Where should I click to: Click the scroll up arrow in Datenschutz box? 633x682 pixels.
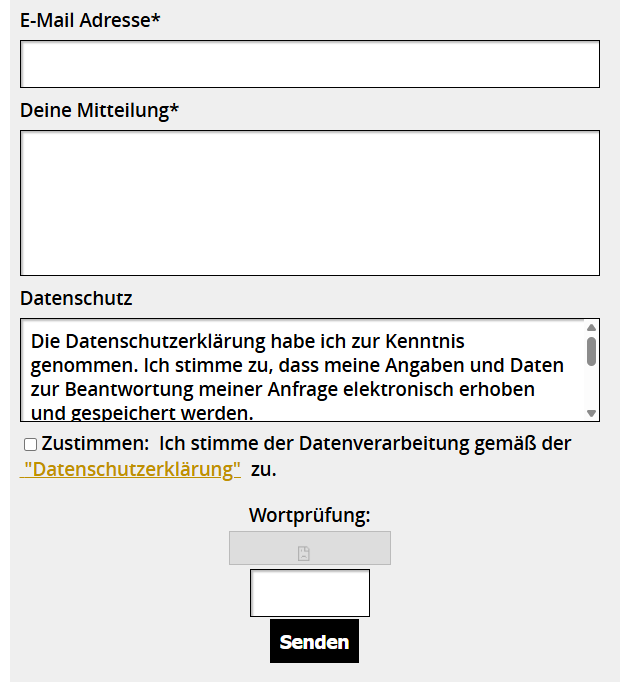[x=591, y=328]
